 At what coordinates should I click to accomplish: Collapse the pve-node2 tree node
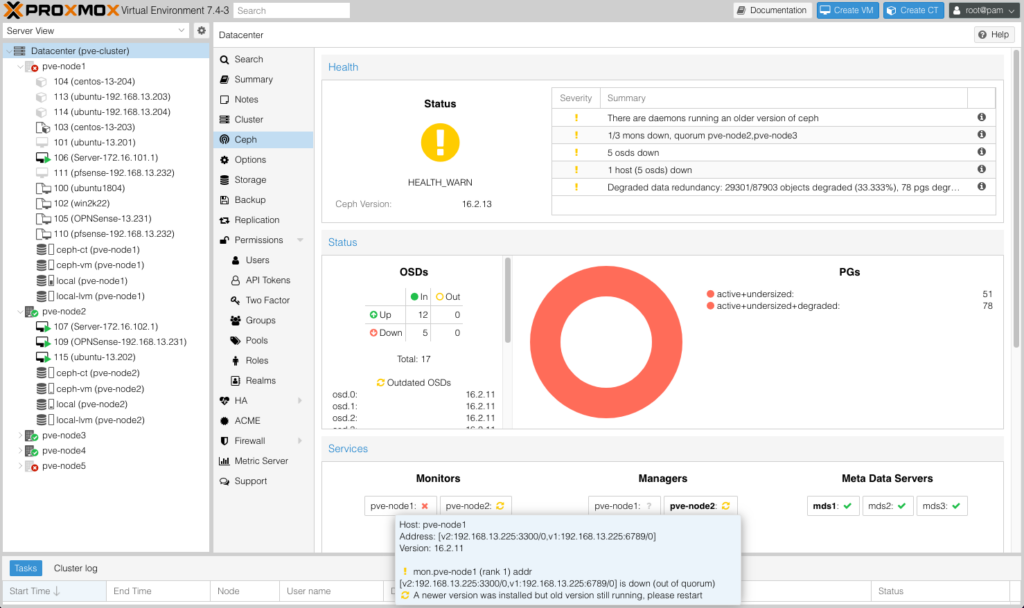(20, 312)
